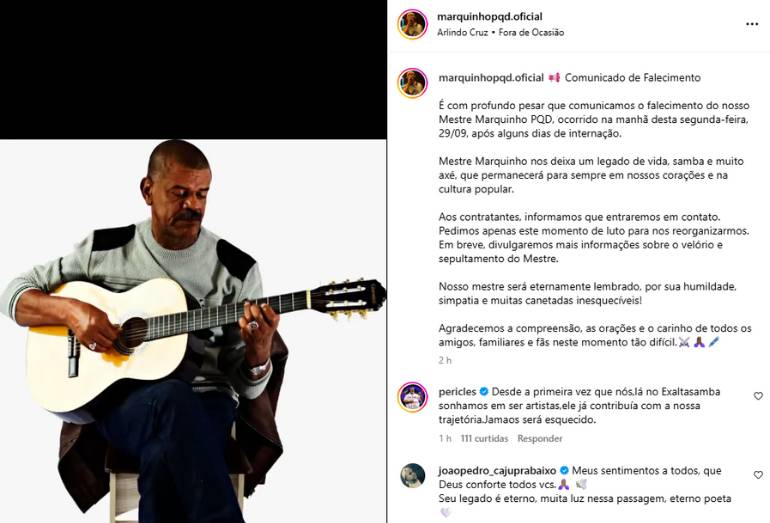
Task: Like the comment from pericles
Action: 758,396
